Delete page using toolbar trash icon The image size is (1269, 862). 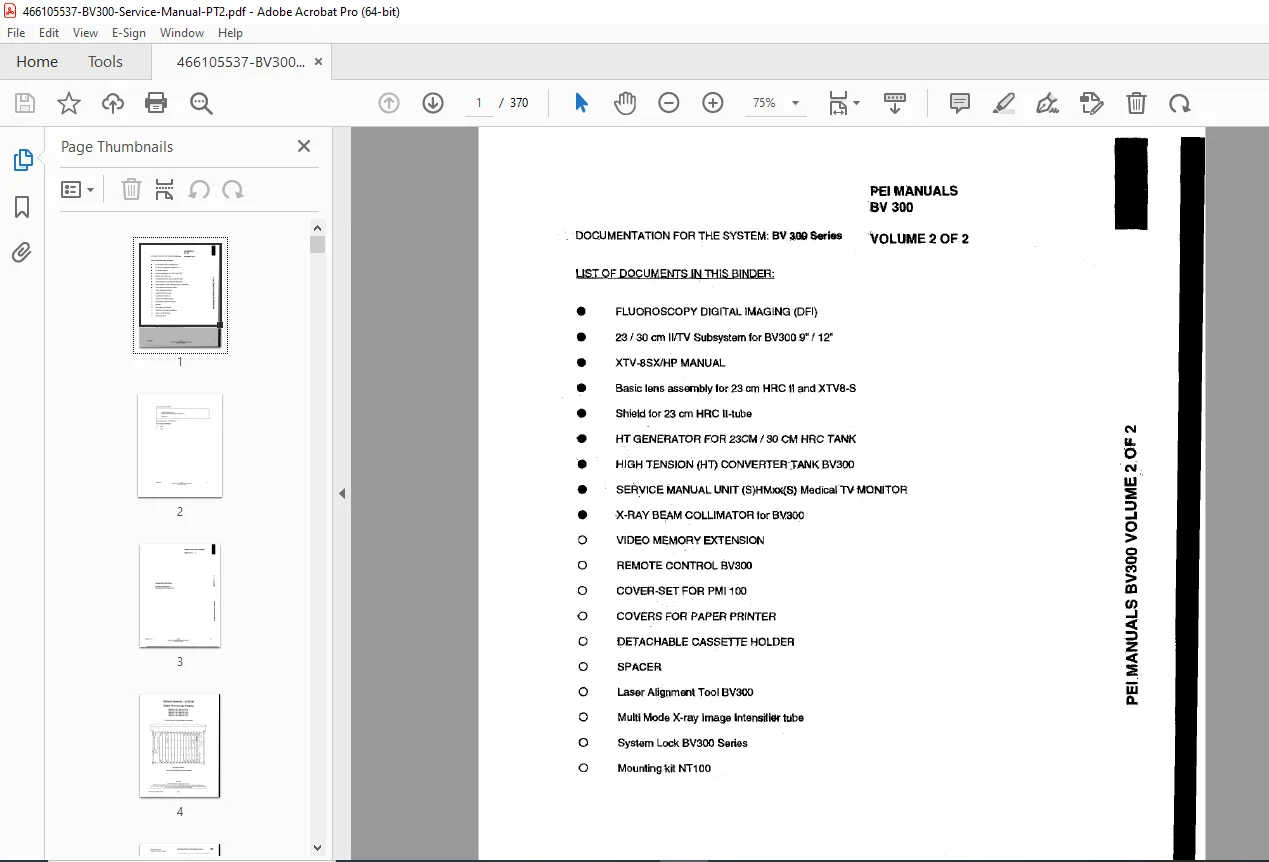pos(1136,103)
